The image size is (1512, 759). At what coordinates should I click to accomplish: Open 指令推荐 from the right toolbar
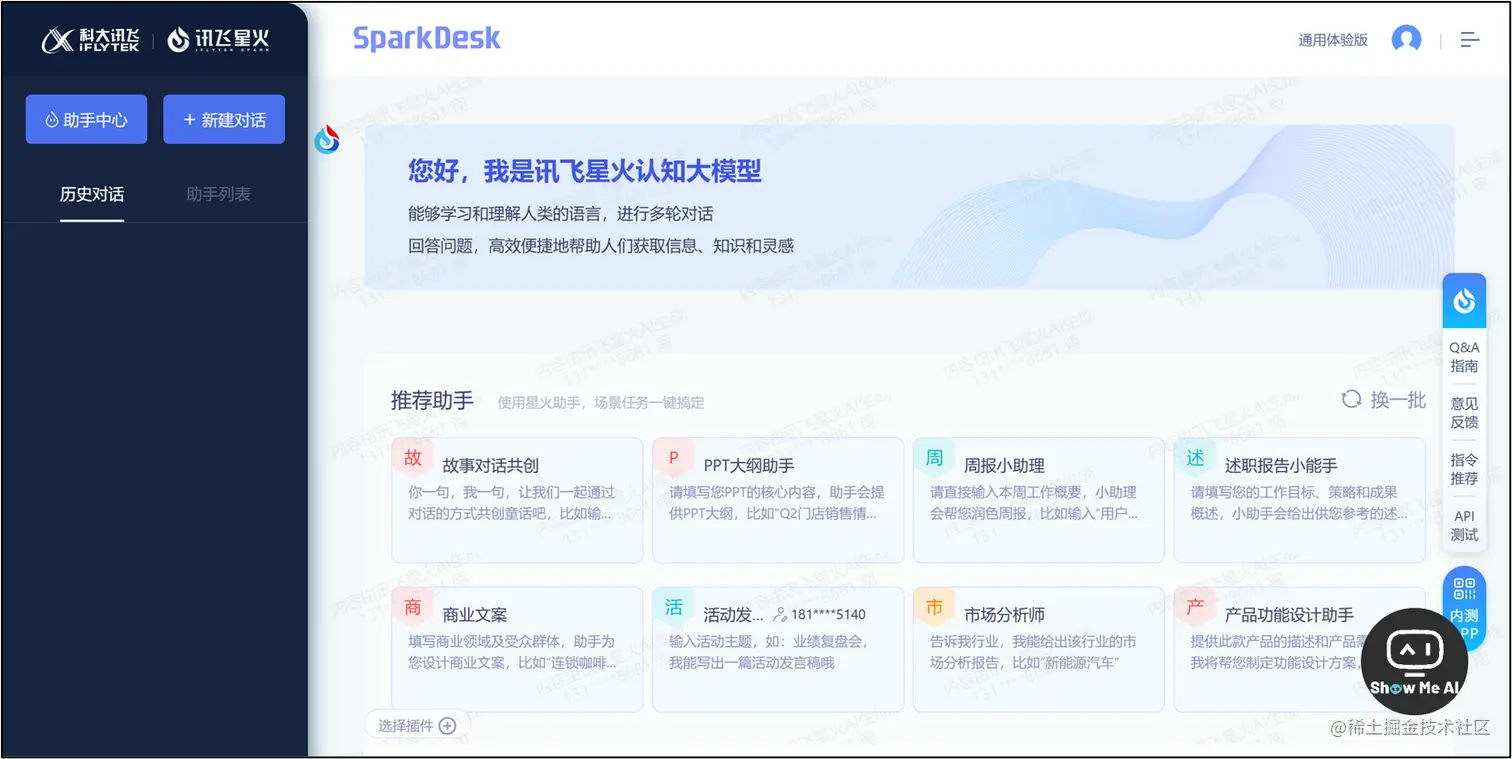[1464, 469]
